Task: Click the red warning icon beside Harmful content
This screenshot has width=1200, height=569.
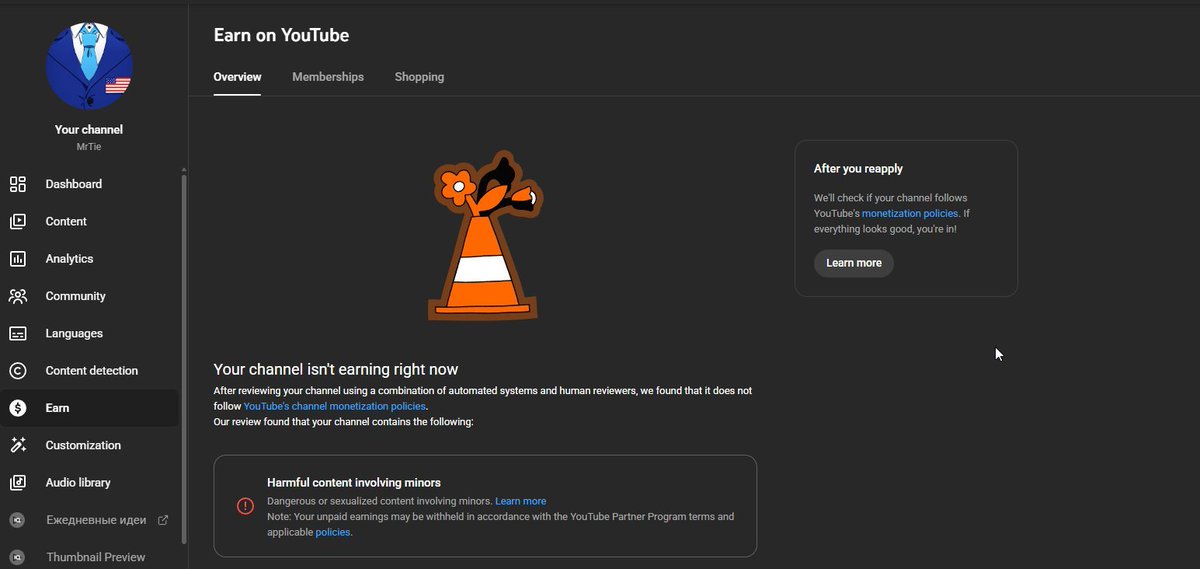Action: pyautogui.click(x=245, y=506)
